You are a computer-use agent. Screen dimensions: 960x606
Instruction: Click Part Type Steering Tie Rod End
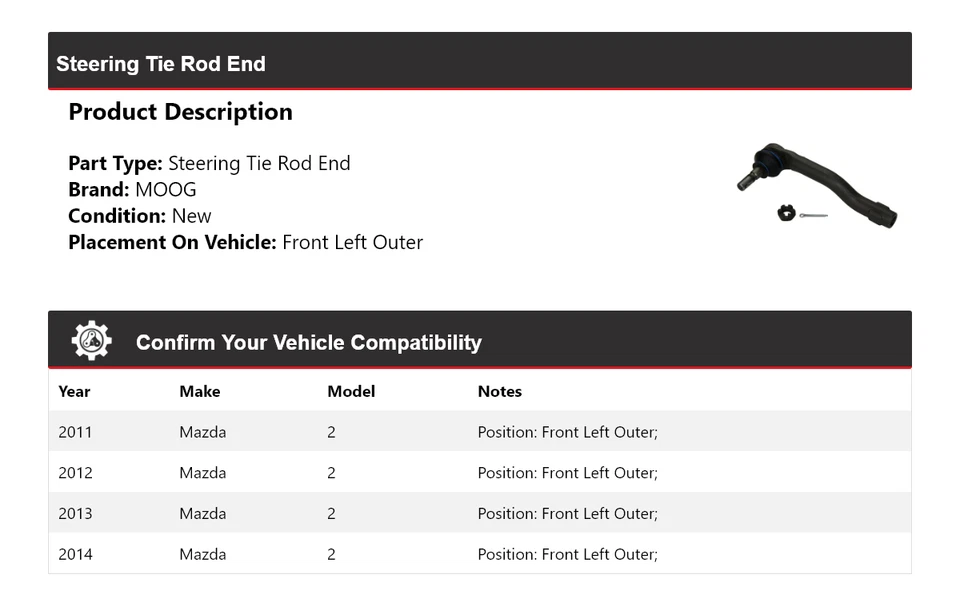tap(209, 163)
